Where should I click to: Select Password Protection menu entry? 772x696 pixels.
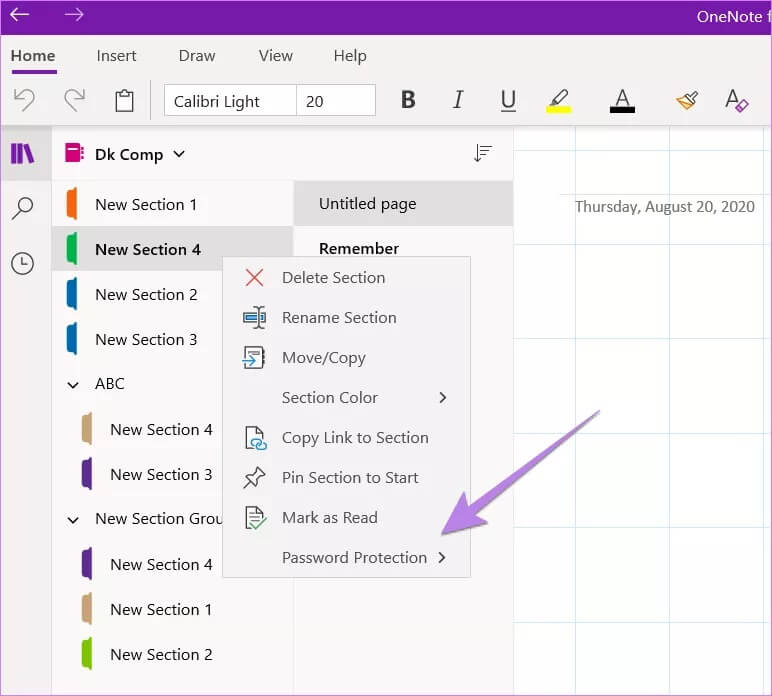[x=354, y=557]
